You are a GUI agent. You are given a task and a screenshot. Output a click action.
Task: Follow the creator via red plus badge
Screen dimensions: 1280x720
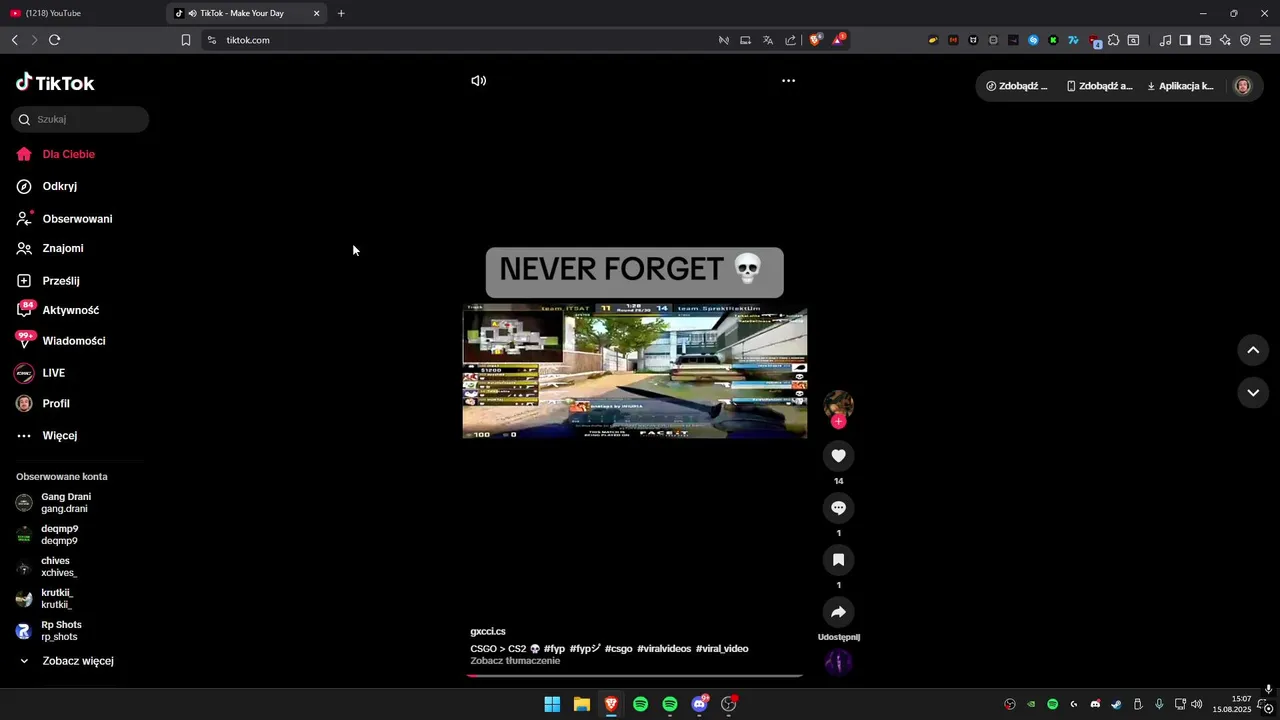[838, 422]
